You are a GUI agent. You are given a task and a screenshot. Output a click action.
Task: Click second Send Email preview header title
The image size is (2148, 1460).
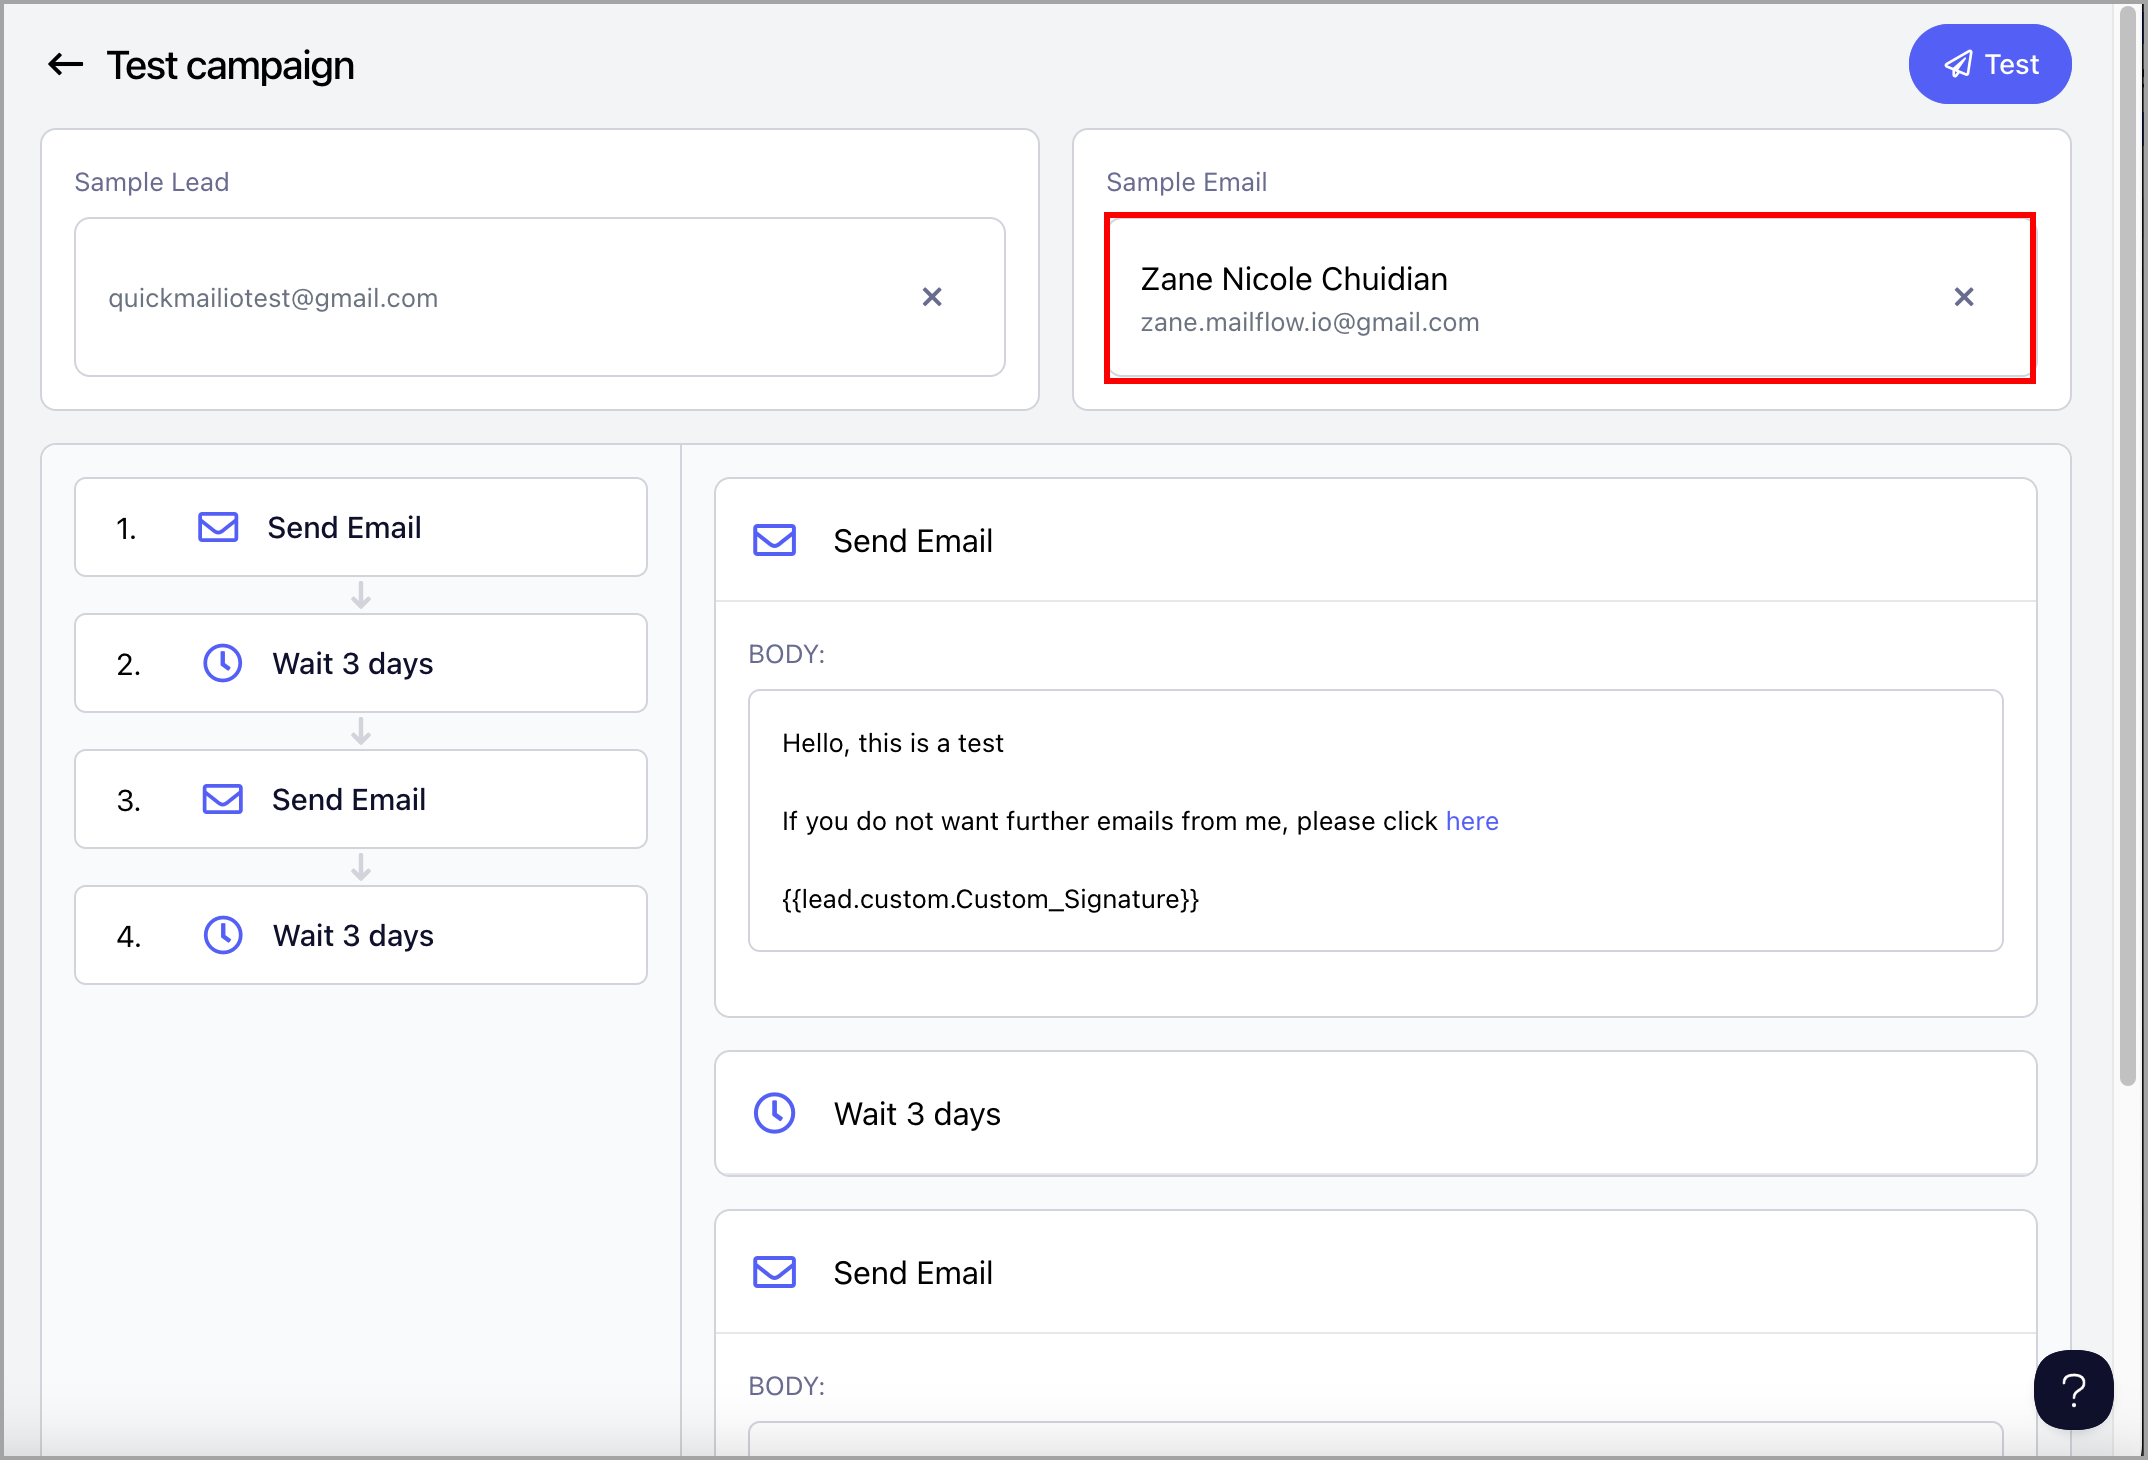pyautogui.click(x=913, y=1273)
